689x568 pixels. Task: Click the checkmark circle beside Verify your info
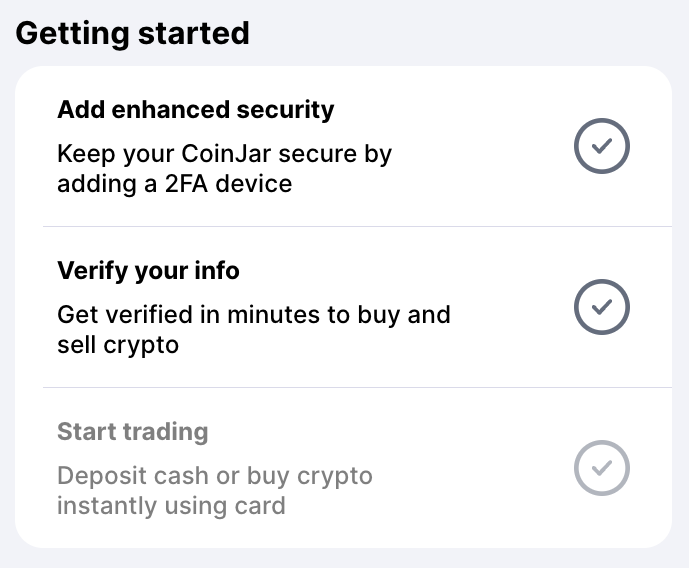point(602,307)
